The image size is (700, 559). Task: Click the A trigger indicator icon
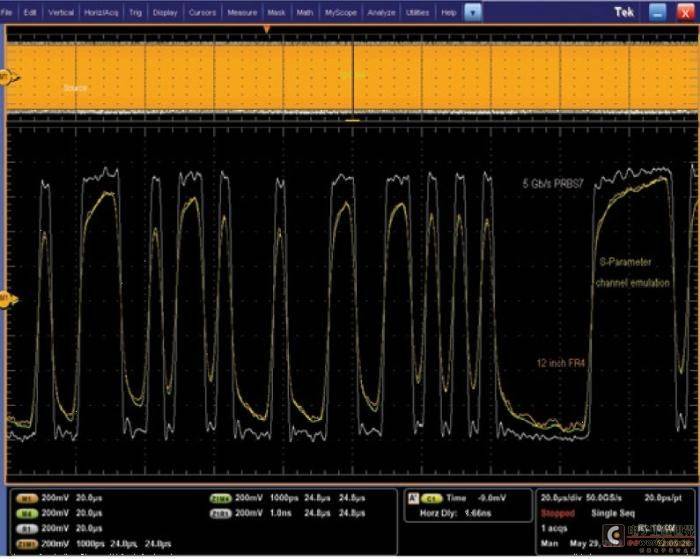pos(413,498)
